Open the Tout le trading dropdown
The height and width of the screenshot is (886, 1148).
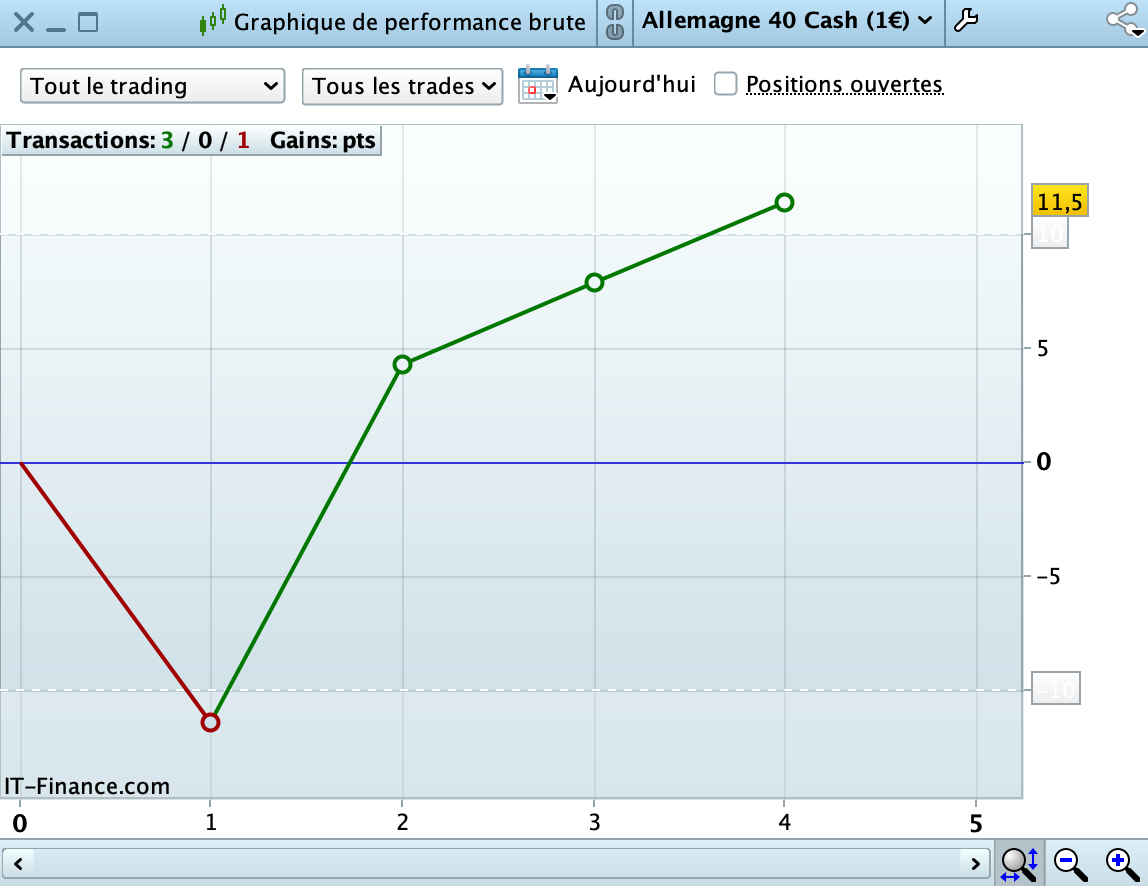pos(152,86)
